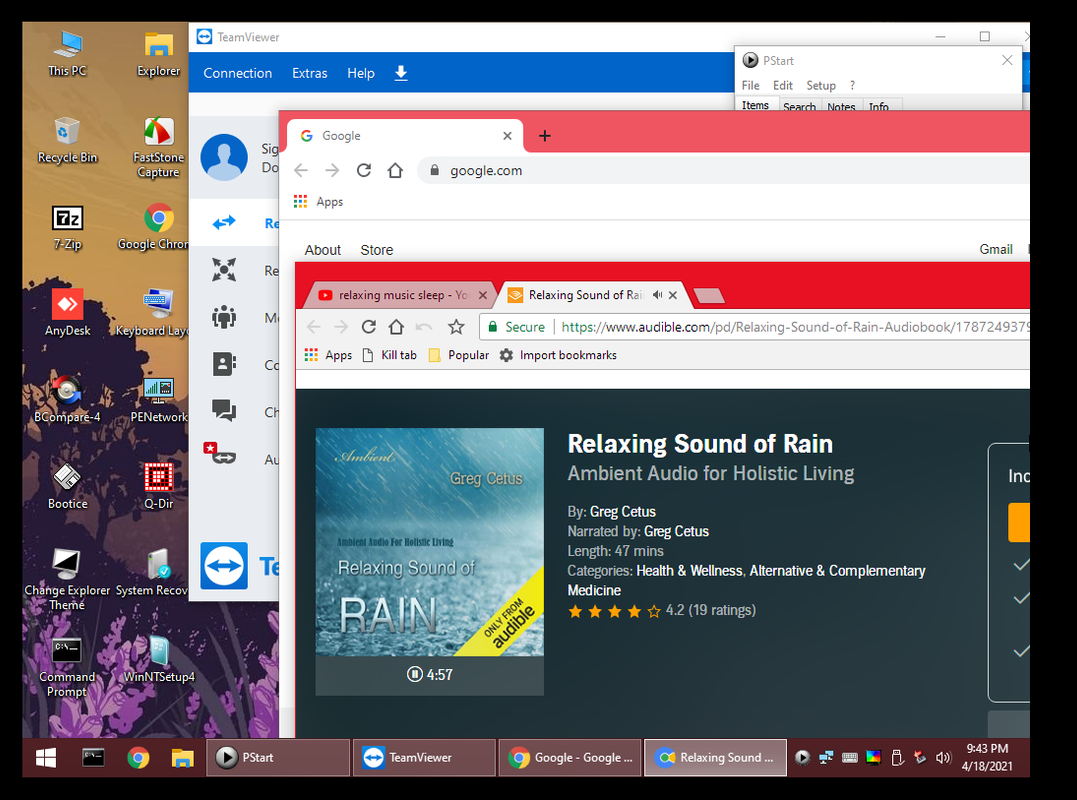Open the Store link on Google page

[x=377, y=250]
